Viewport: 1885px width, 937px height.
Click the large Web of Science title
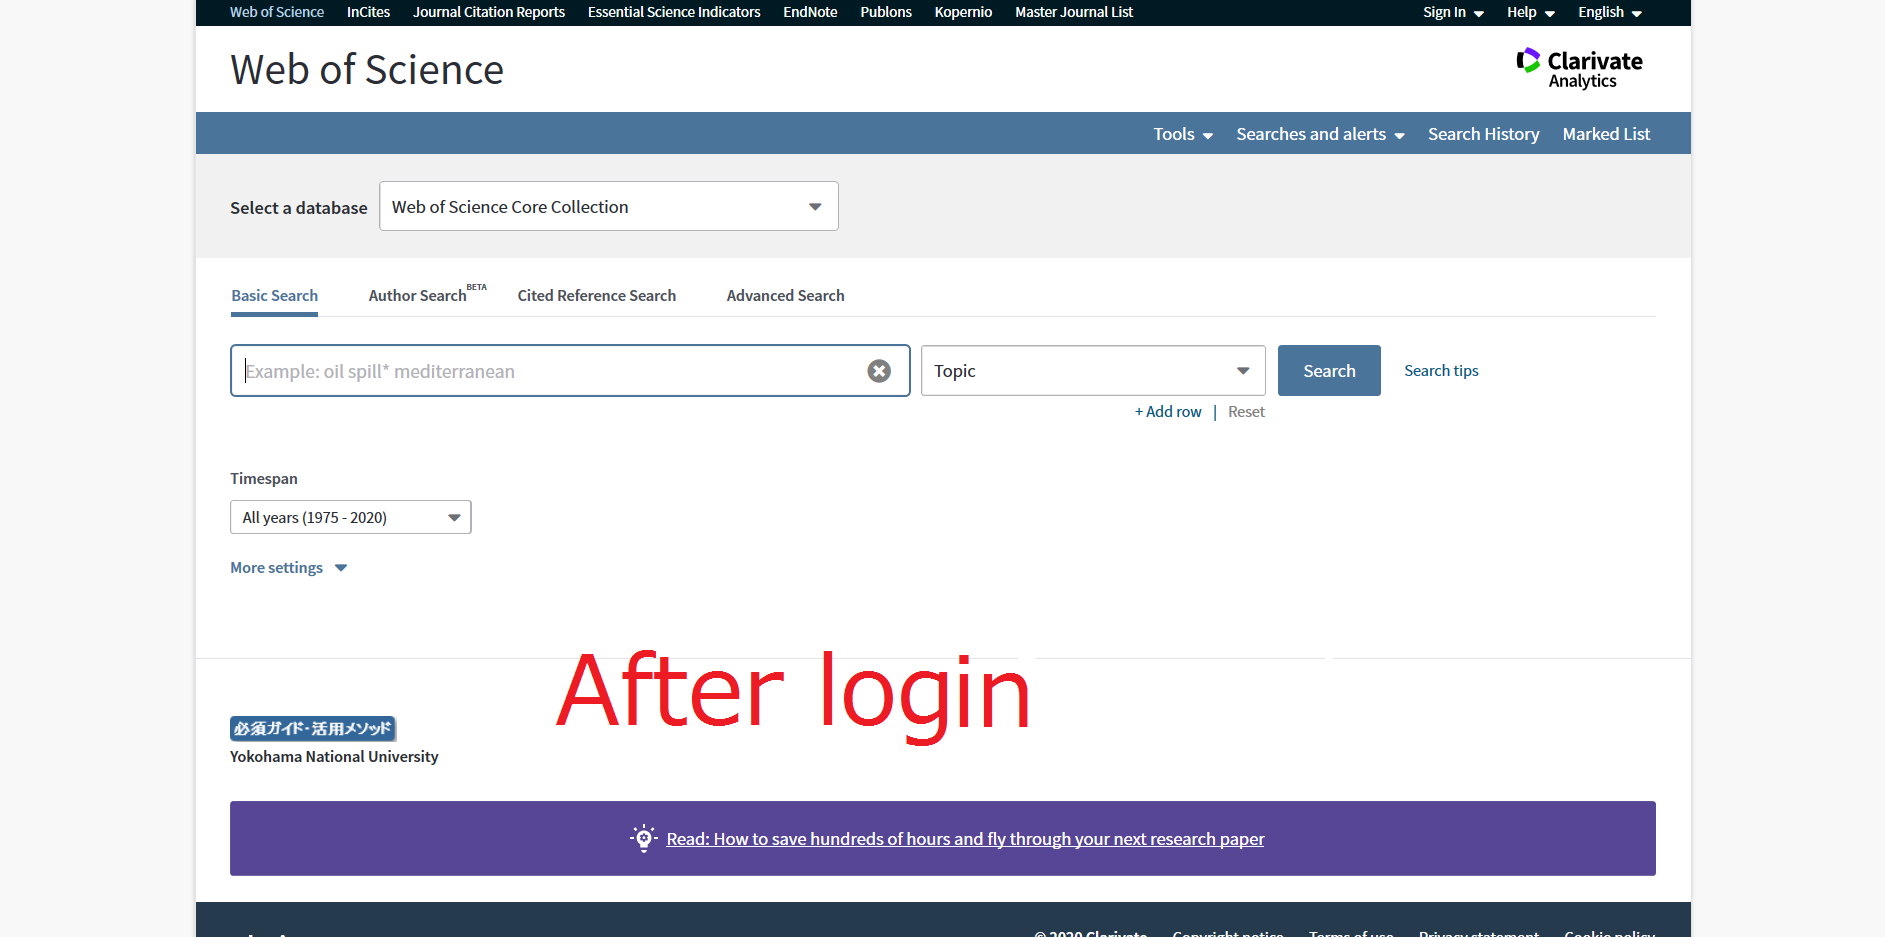[x=367, y=70]
